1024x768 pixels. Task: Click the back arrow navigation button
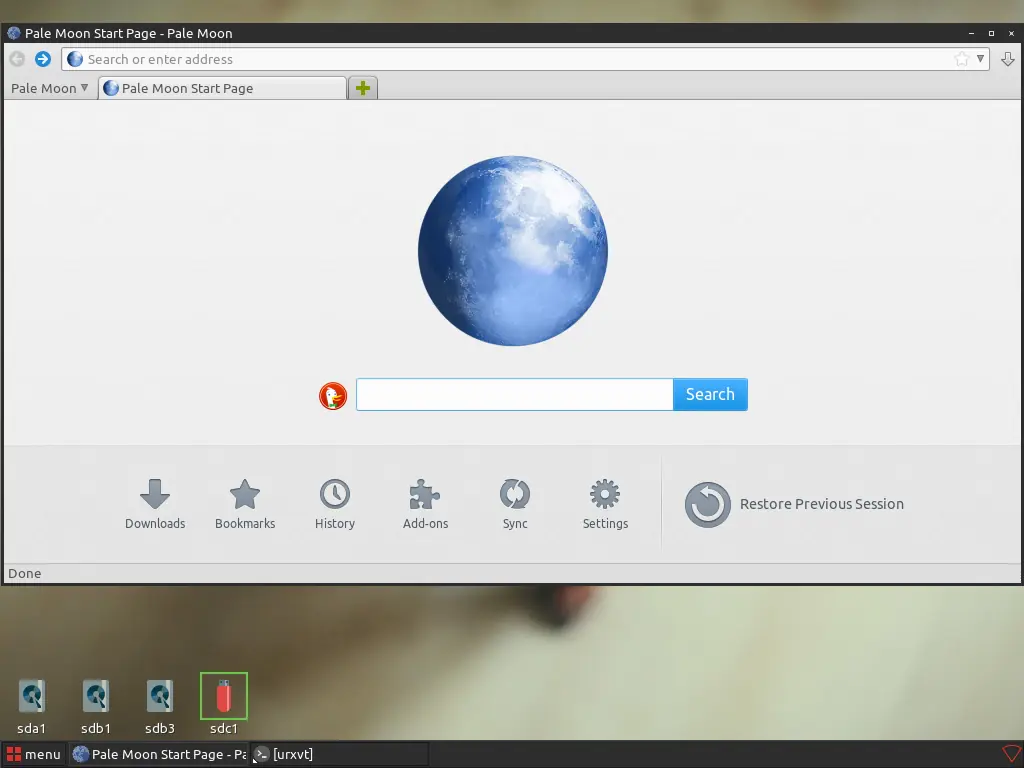click(17, 59)
